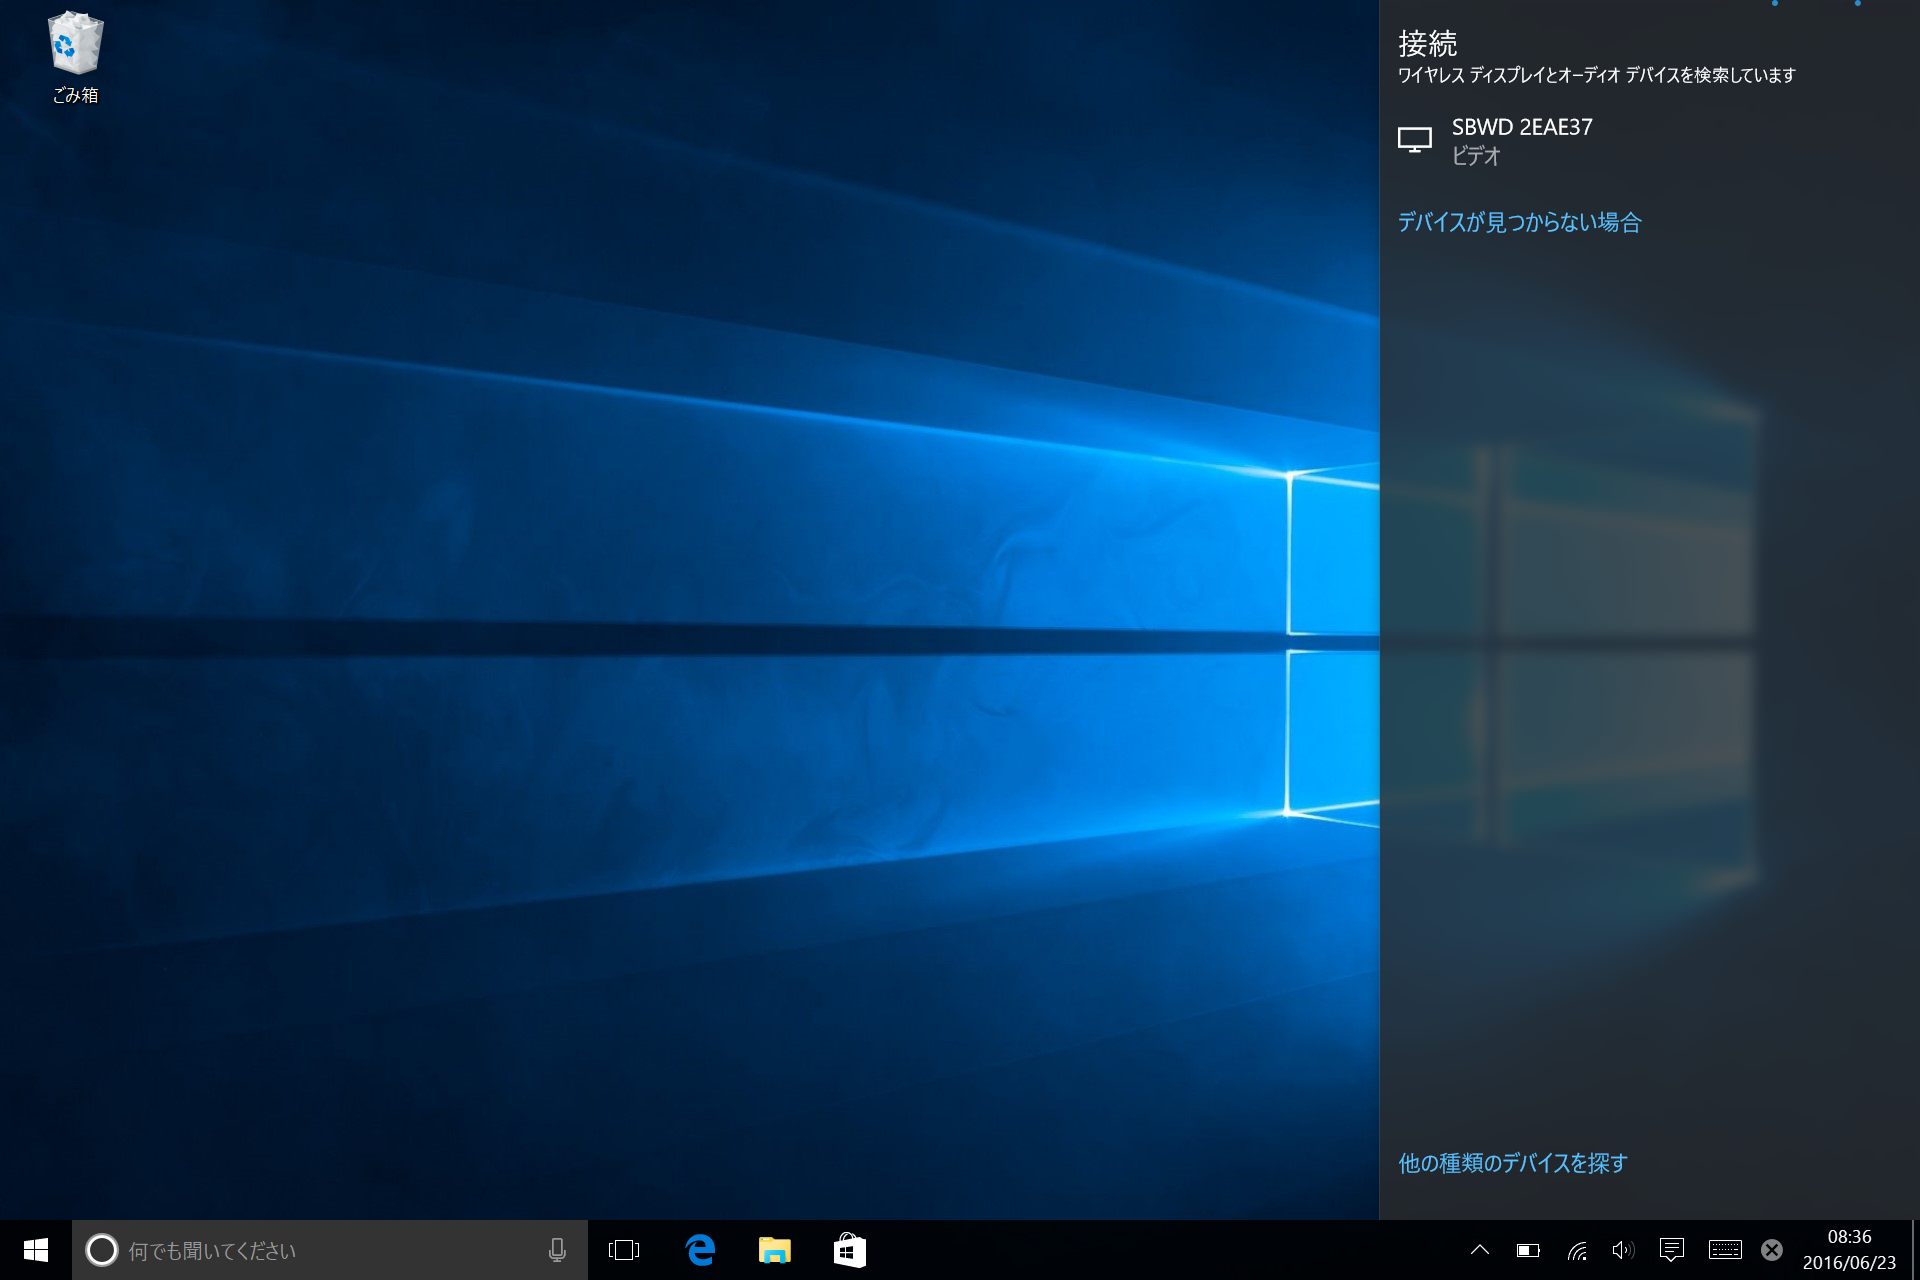Open the Action Center notification icon
Viewport: 1920px width, 1280px height.
pos(1671,1250)
